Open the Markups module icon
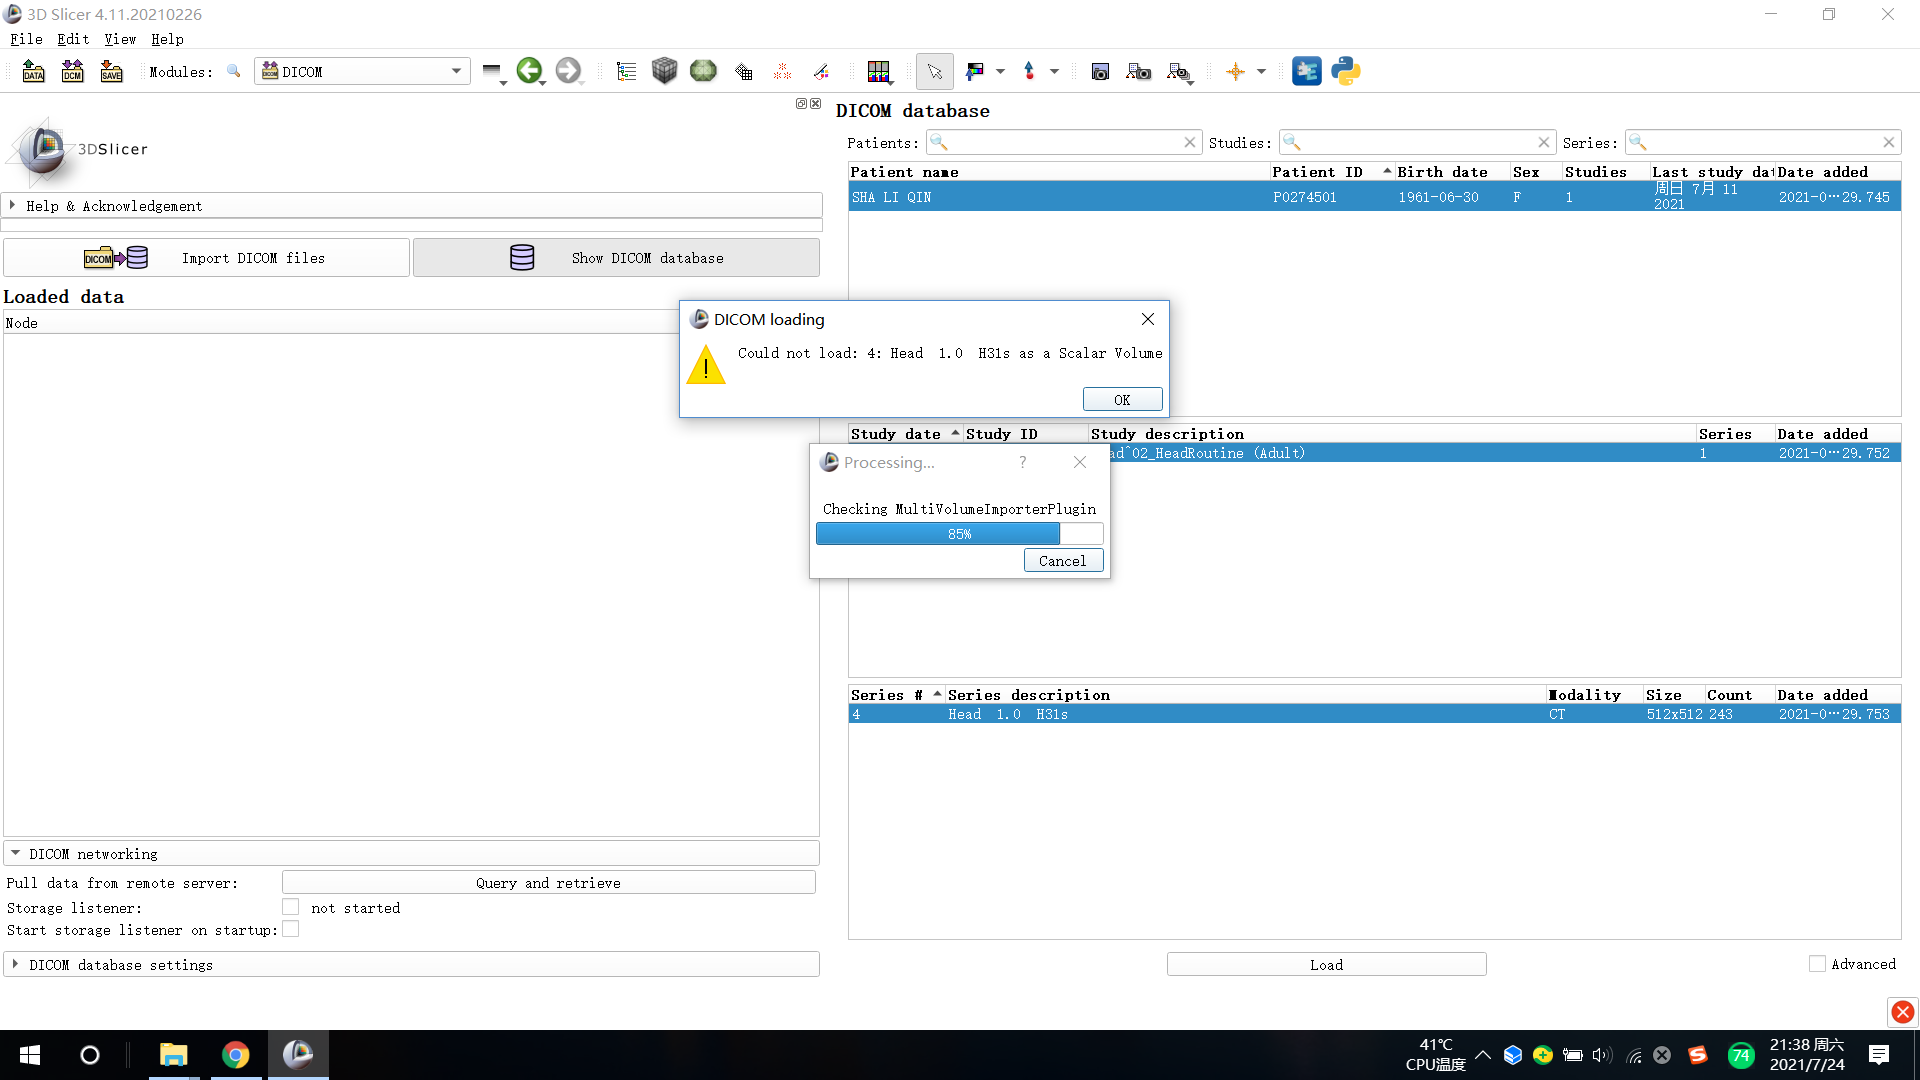 (x=782, y=71)
